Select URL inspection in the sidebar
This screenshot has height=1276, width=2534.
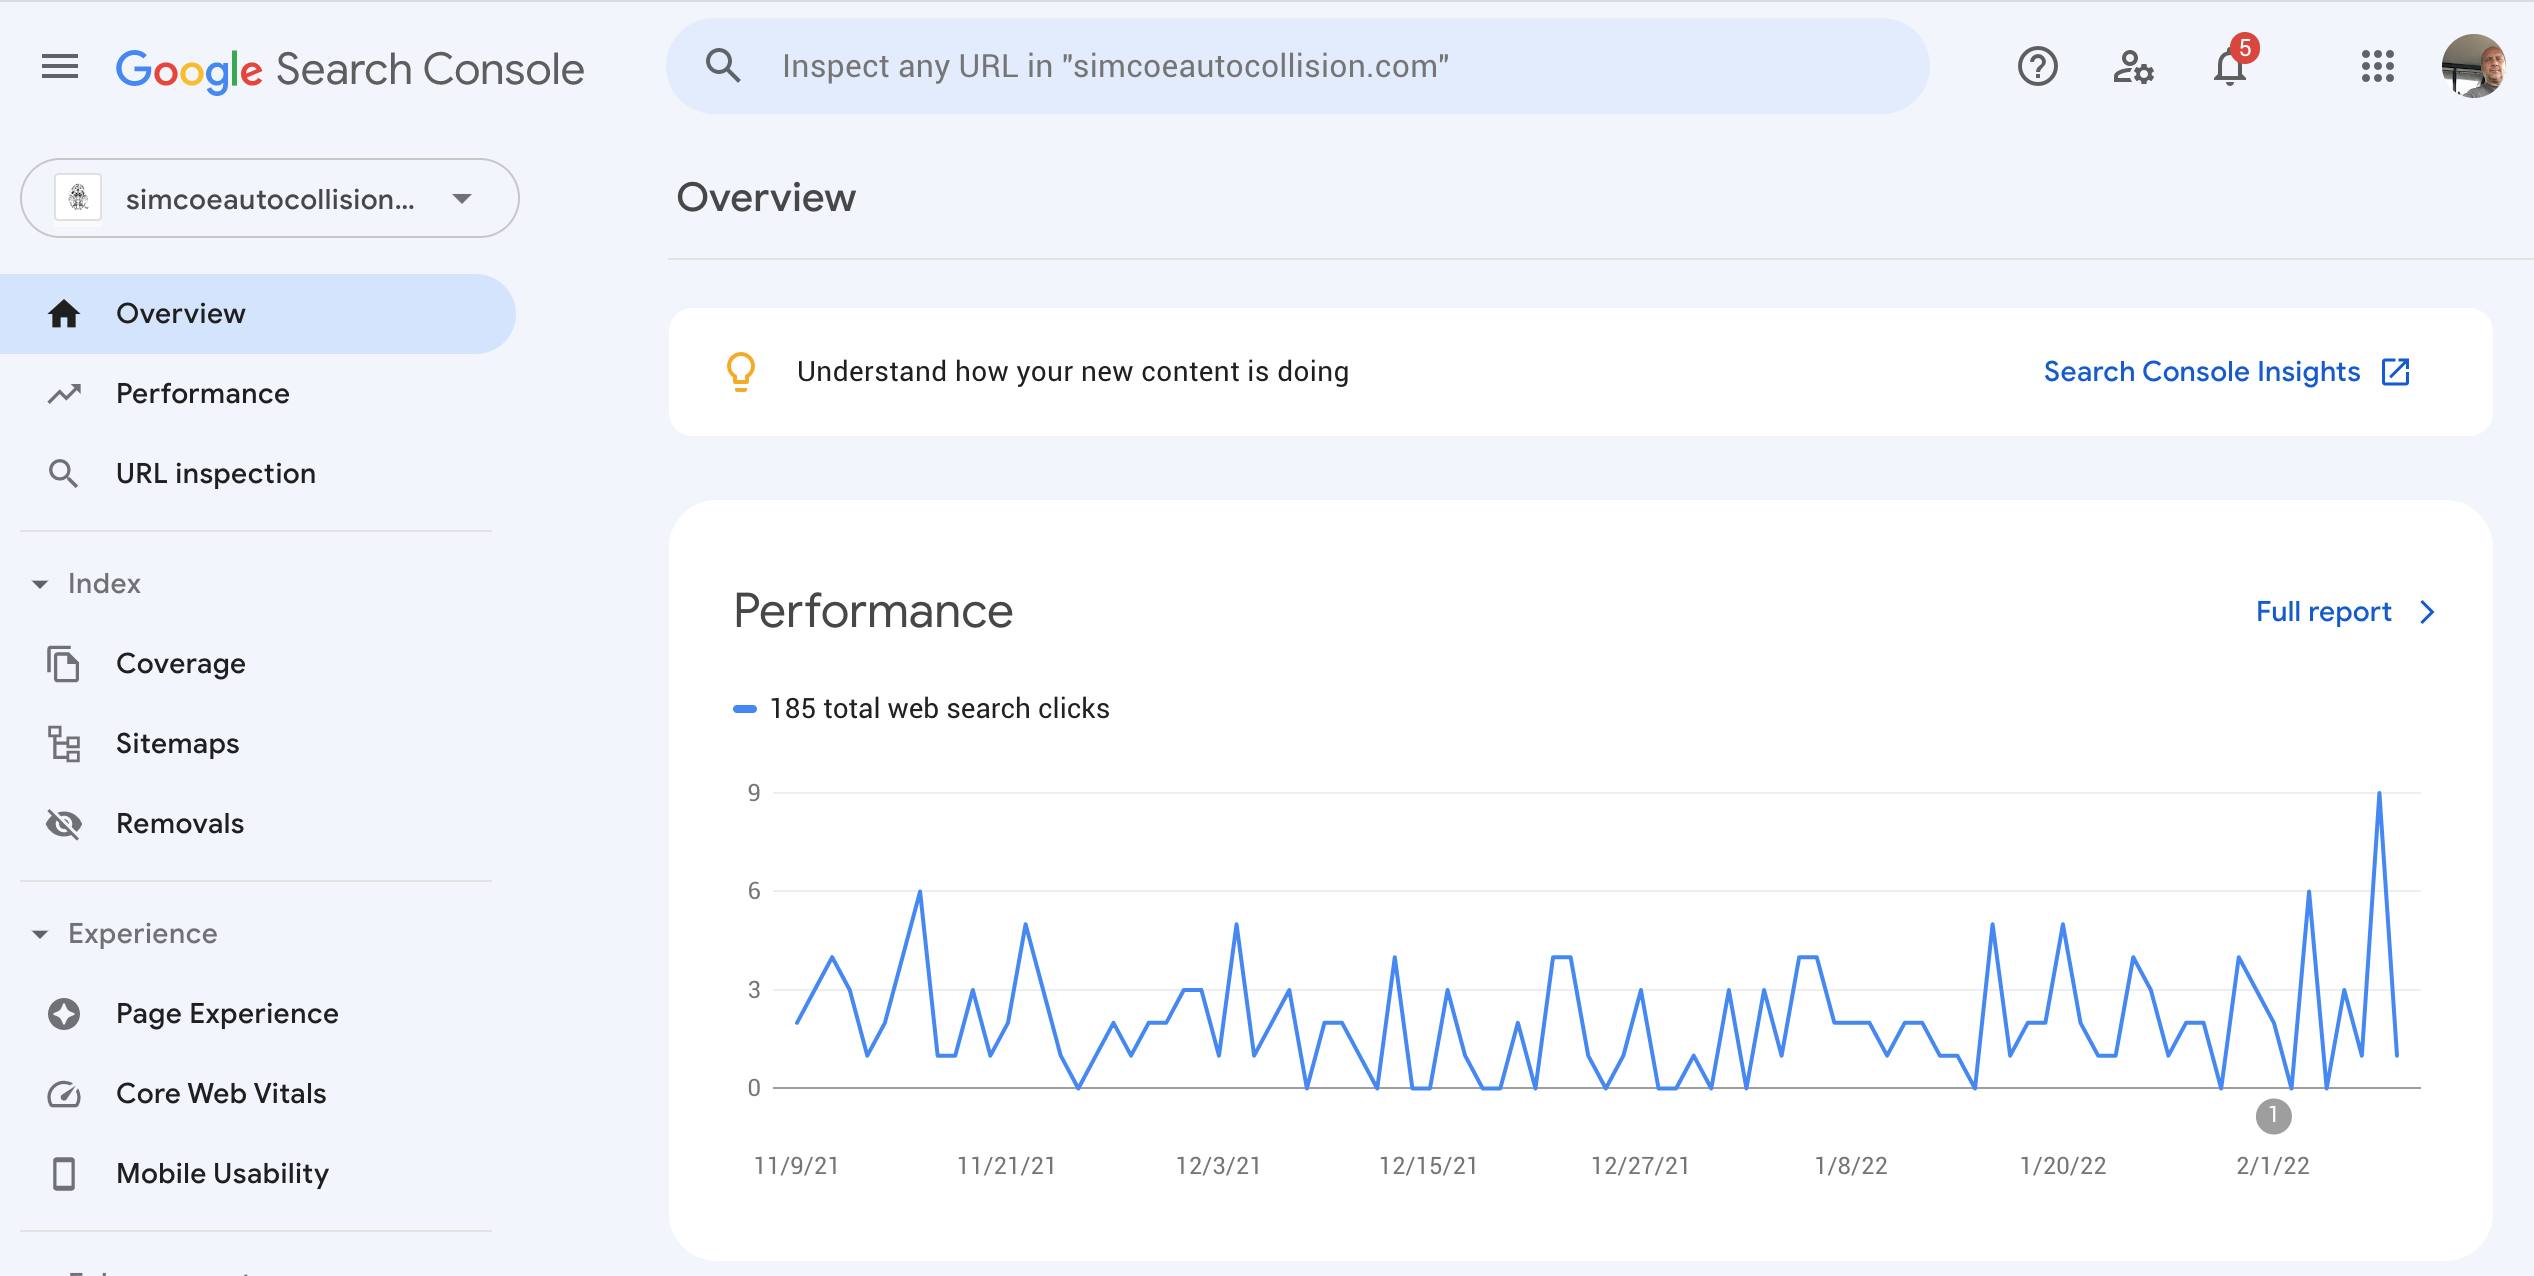[x=216, y=473]
